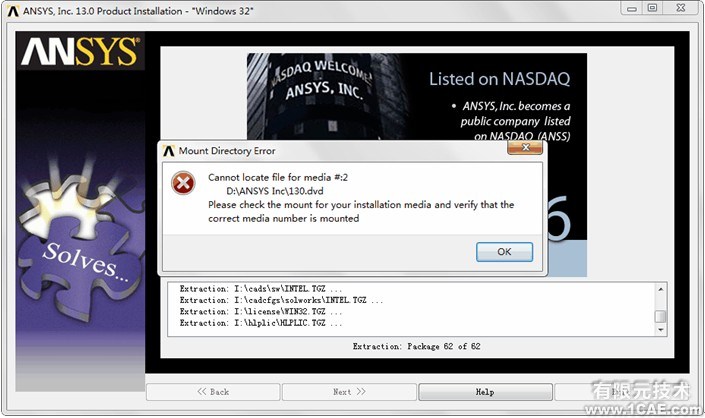The image size is (705, 418).
Task: Maximize the ANSYS installation window
Action: click(x=653, y=8)
